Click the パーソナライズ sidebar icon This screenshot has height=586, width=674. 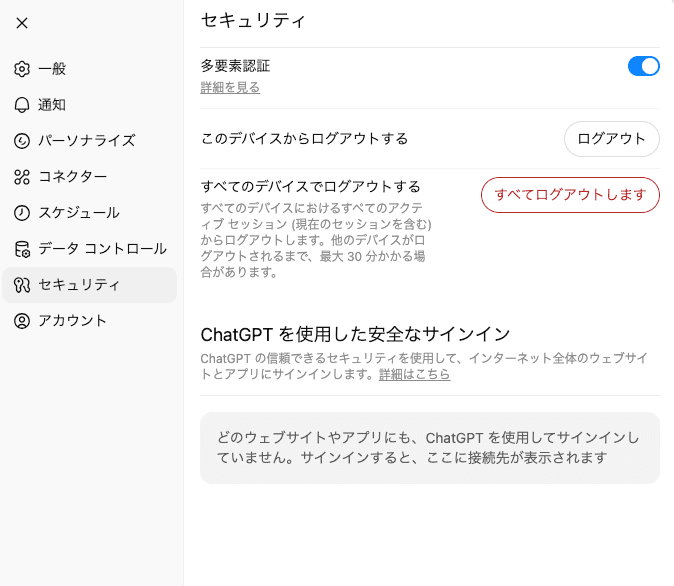tap(22, 141)
